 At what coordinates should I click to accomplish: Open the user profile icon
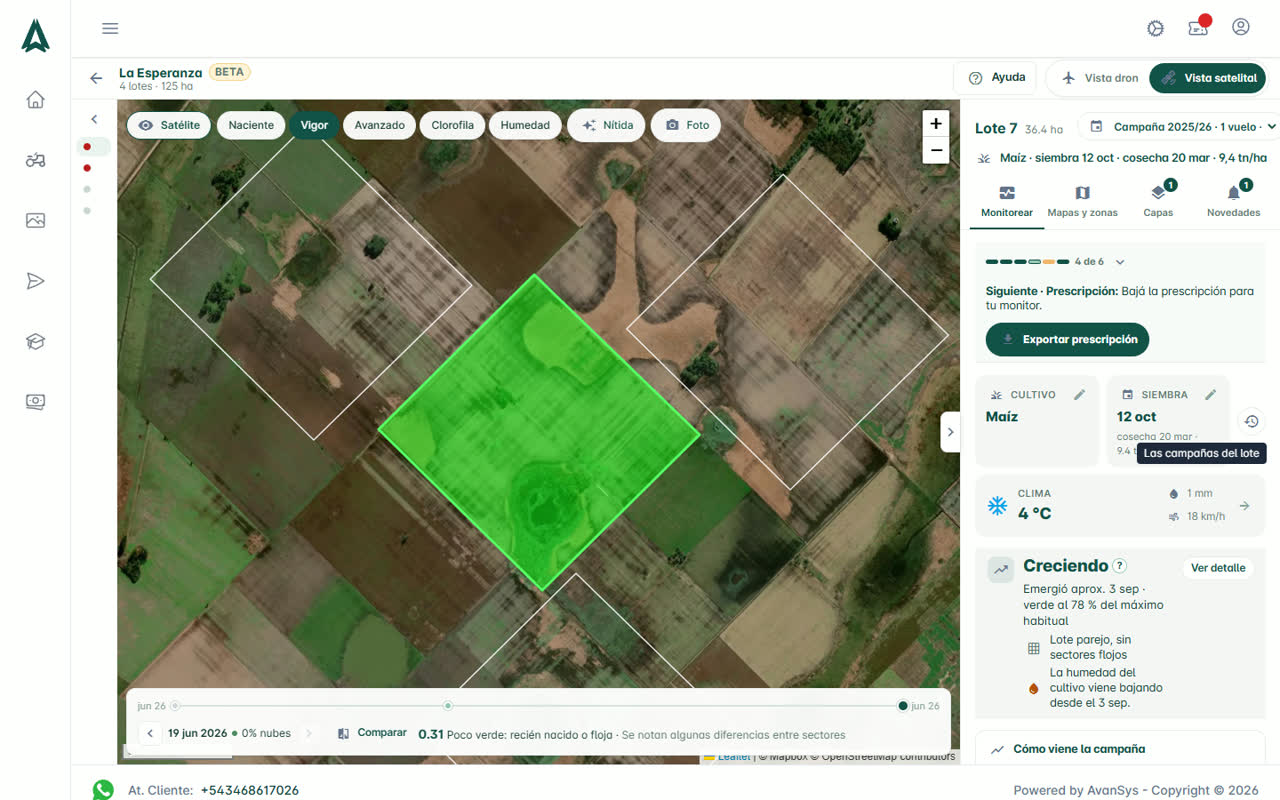click(x=1241, y=27)
